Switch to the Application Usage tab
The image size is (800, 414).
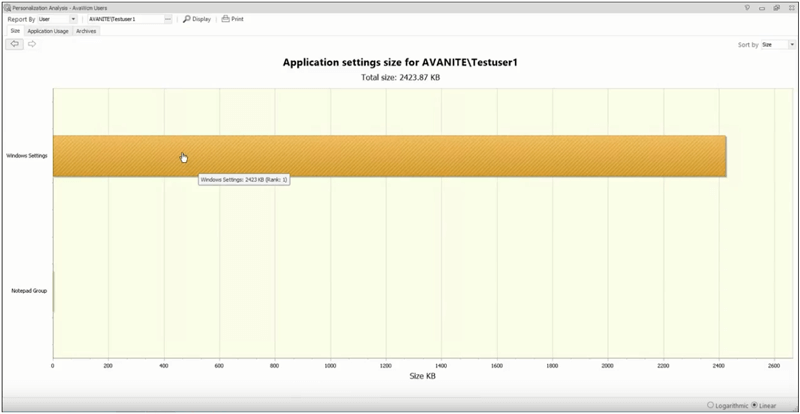(48, 31)
